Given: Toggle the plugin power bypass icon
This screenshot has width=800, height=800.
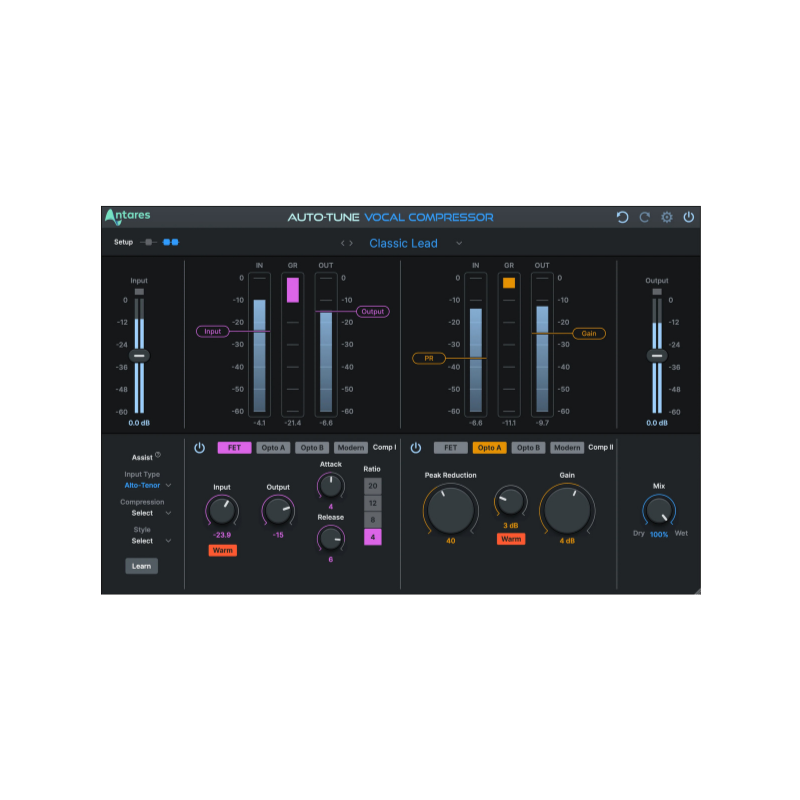Looking at the screenshot, I should click(x=689, y=217).
